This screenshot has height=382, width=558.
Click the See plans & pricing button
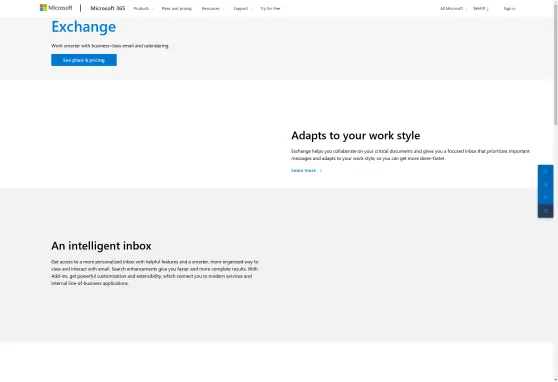point(84,60)
